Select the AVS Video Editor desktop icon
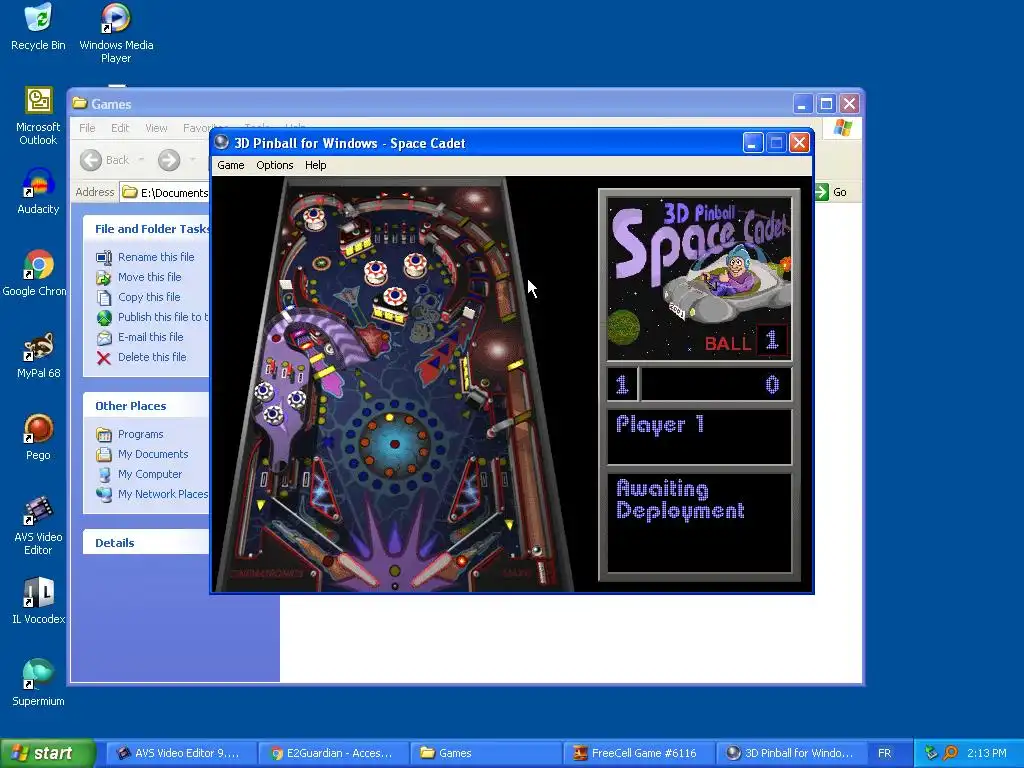The image size is (1024, 768). 38,526
